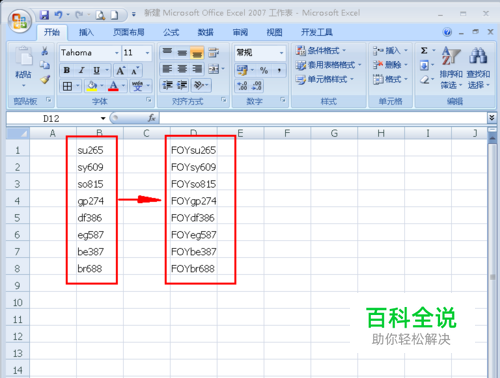Viewport: 500px width, 378px height.
Task: Open Excel help question mark
Action: [447, 32]
